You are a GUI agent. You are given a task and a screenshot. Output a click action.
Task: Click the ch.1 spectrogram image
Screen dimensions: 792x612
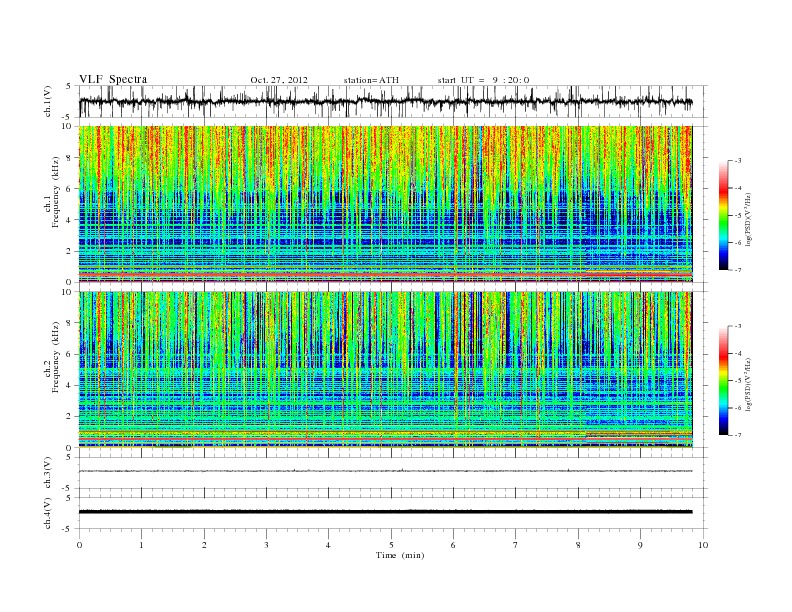click(385, 204)
